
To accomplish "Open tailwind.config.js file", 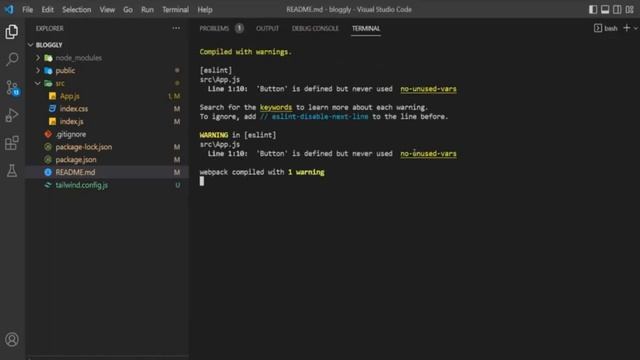I will click(108, 185).
